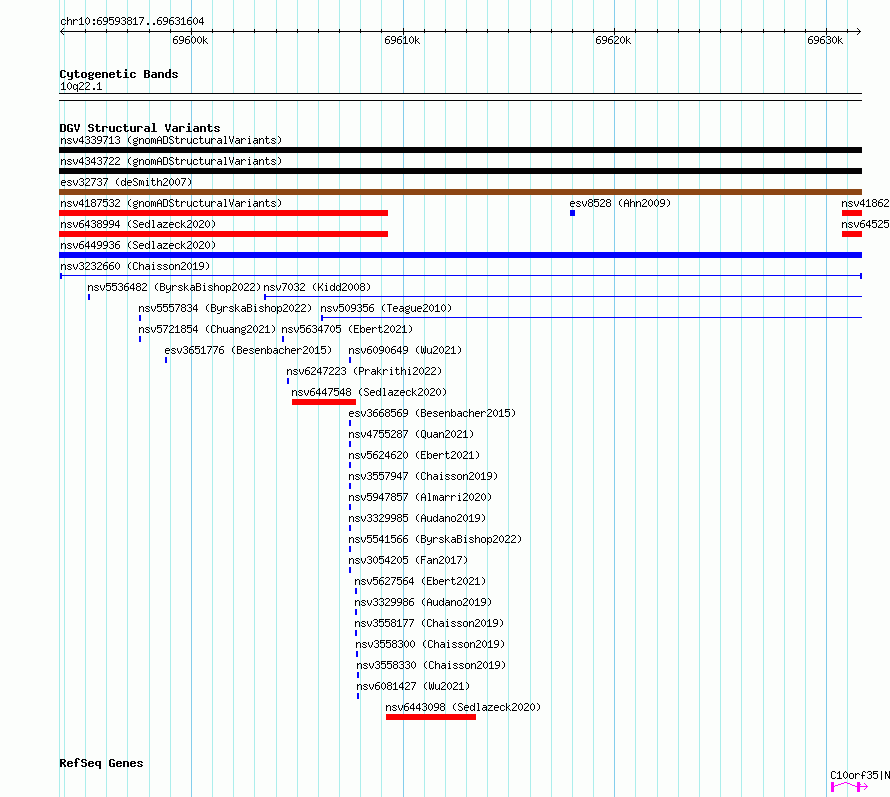Screen dimensions: 890x797
Task: Select nsv3558300 (Chaisson2019) label
Action: point(430,644)
